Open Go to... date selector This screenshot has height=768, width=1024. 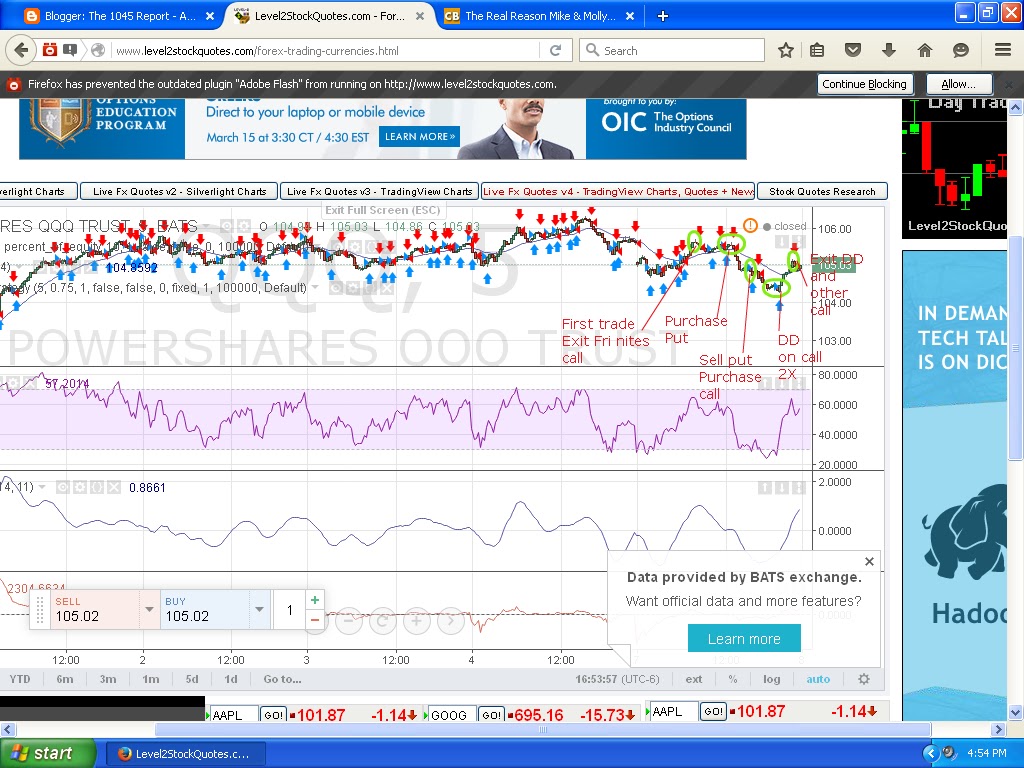pyautogui.click(x=282, y=679)
